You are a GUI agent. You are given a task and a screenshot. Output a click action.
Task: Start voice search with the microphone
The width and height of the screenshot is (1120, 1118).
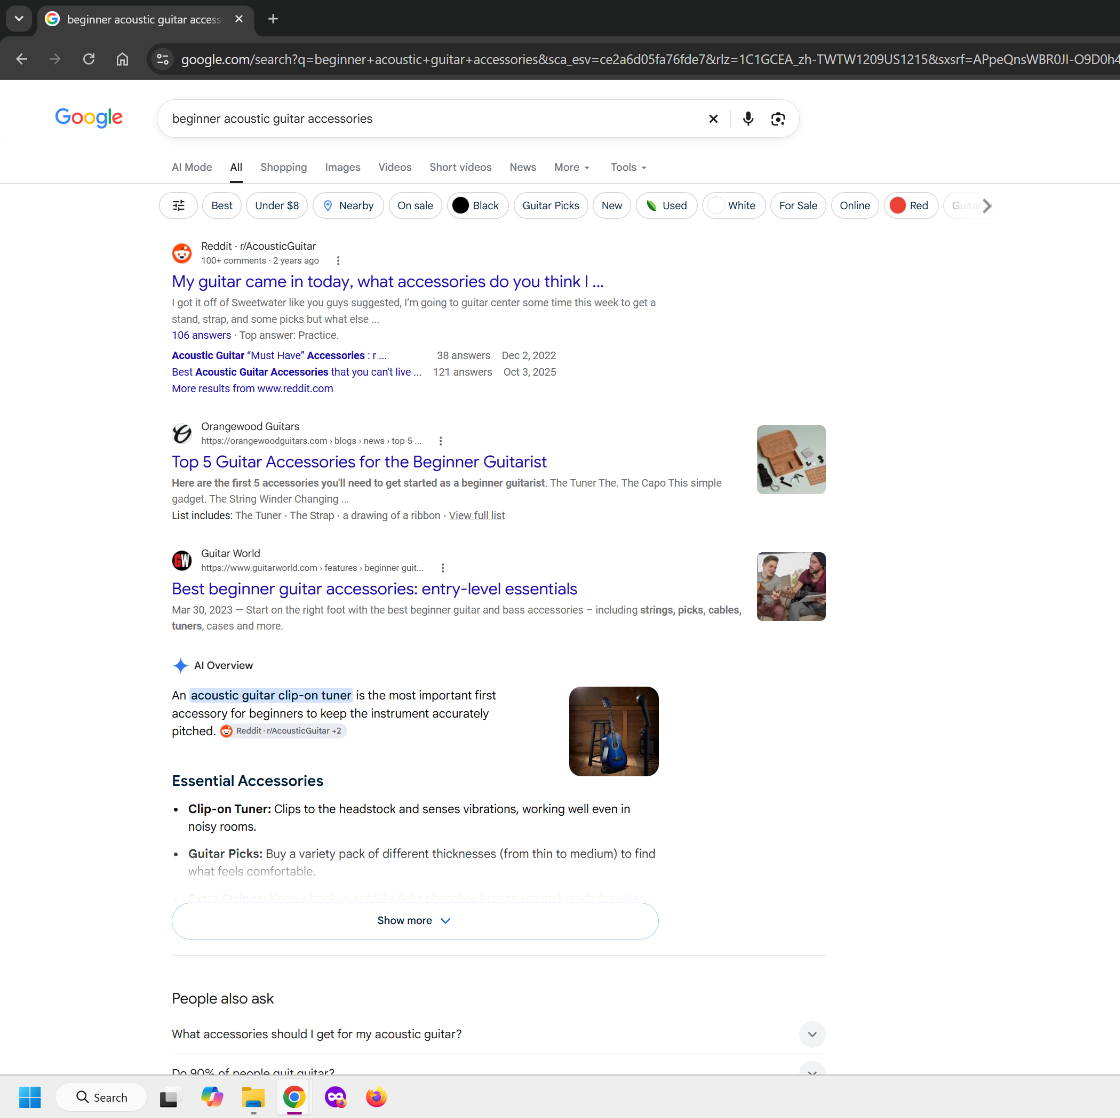tap(748, 119)
